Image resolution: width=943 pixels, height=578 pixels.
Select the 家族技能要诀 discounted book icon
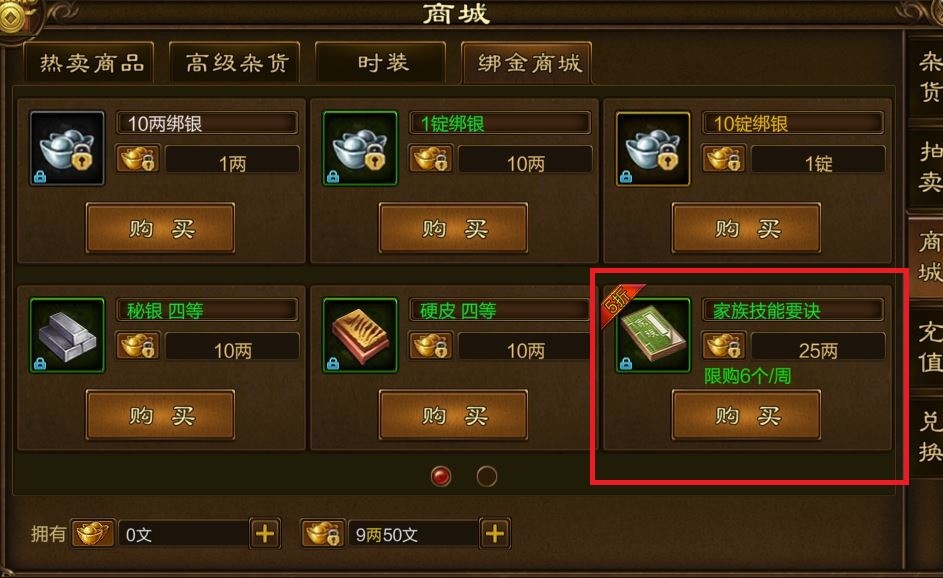pyautogui.click(x=653, y=335)
